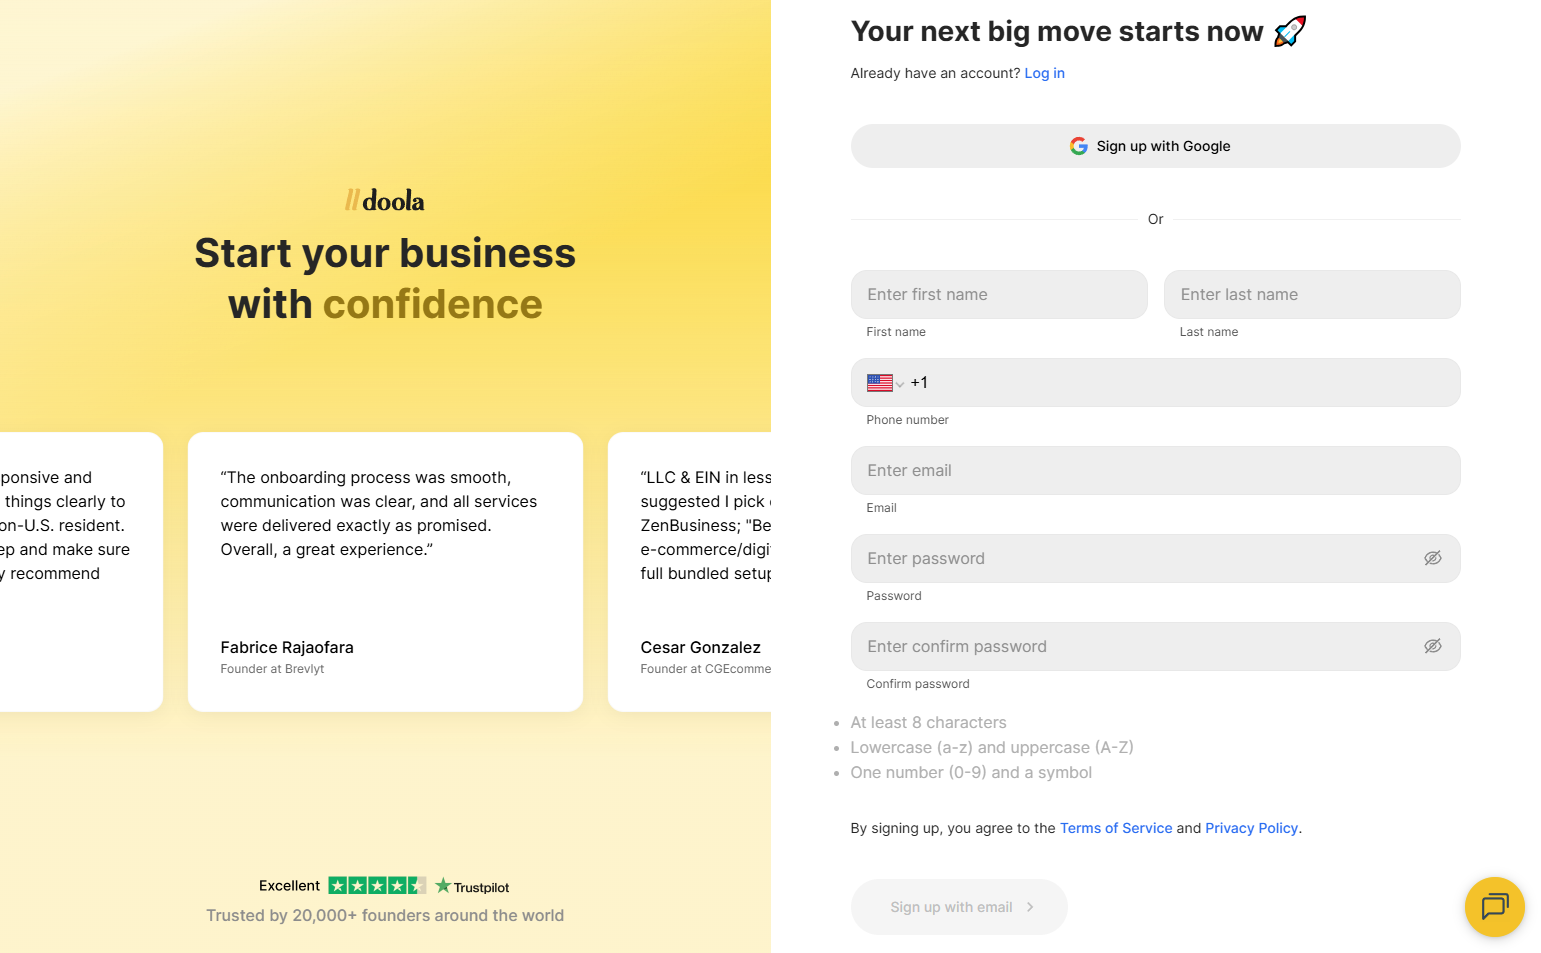
Task: Expand the phone country selector chevron
Action: 899,383
